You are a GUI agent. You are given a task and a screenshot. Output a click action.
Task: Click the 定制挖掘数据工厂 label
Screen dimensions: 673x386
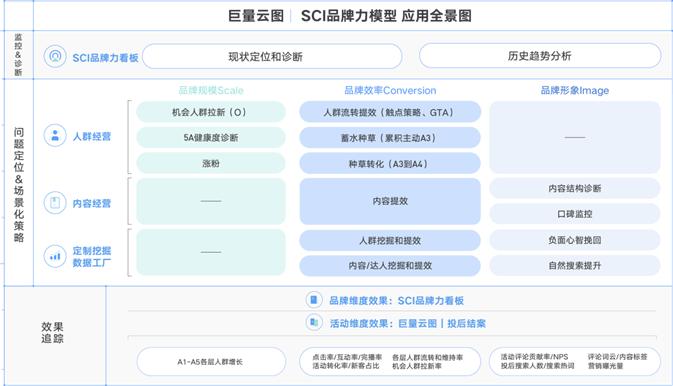pos(92,256)
